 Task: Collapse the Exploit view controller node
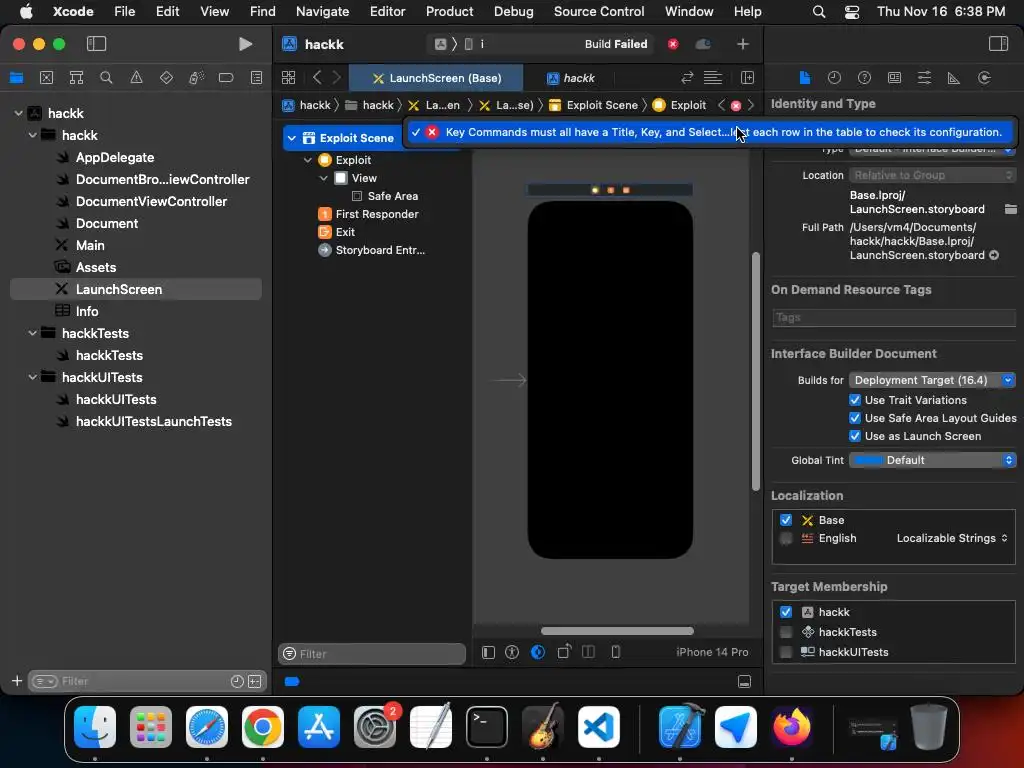click(x=308, y=160)
